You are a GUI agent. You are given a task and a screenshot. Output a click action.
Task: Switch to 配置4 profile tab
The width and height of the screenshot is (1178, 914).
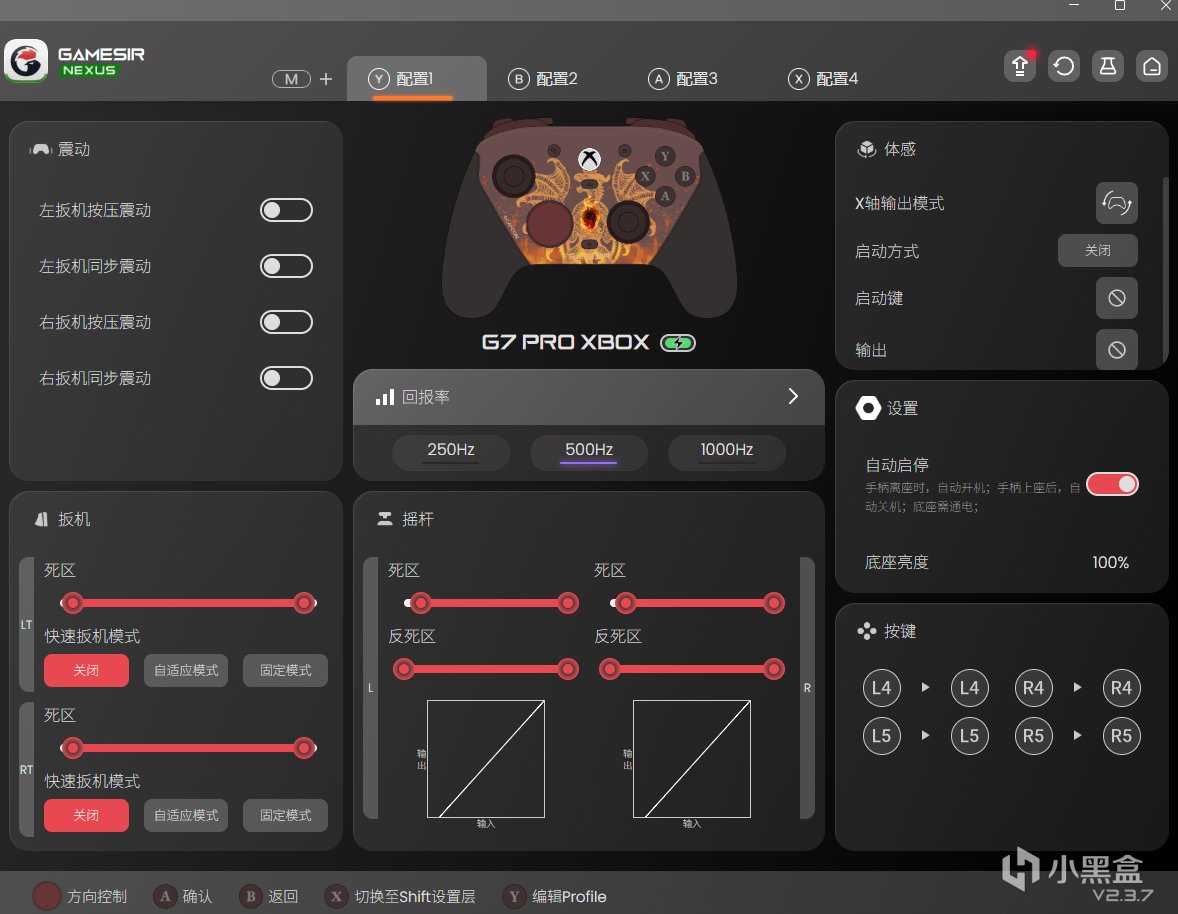pos(823,79)
